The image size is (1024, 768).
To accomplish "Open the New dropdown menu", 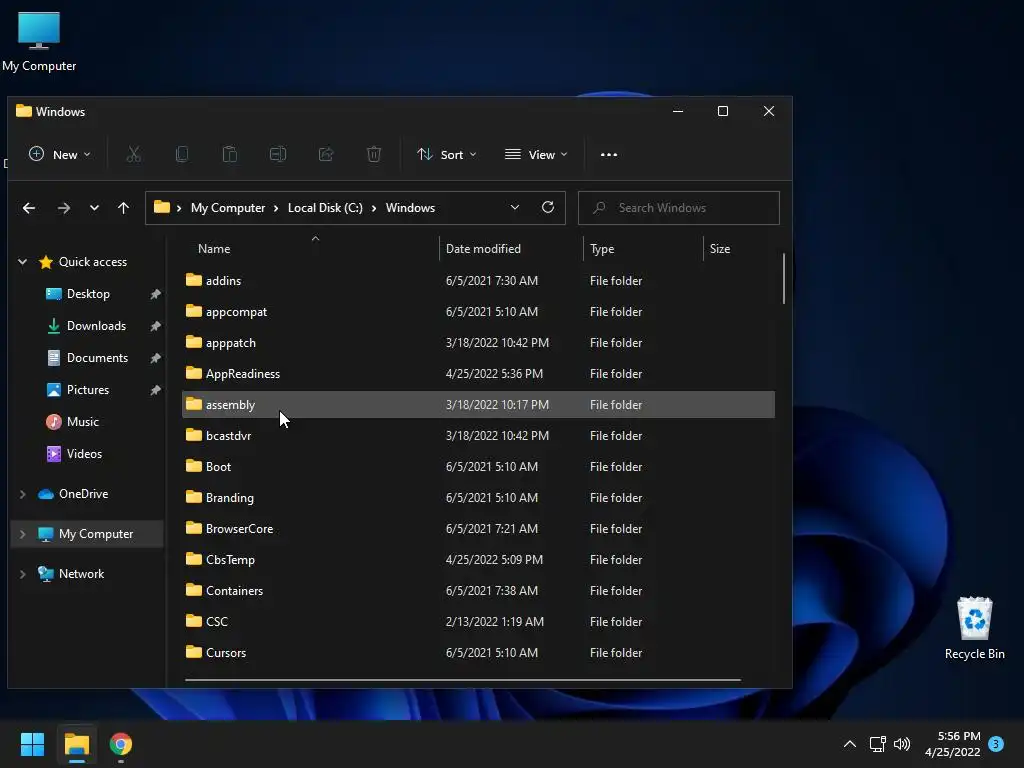I will (x=59, y=155).
